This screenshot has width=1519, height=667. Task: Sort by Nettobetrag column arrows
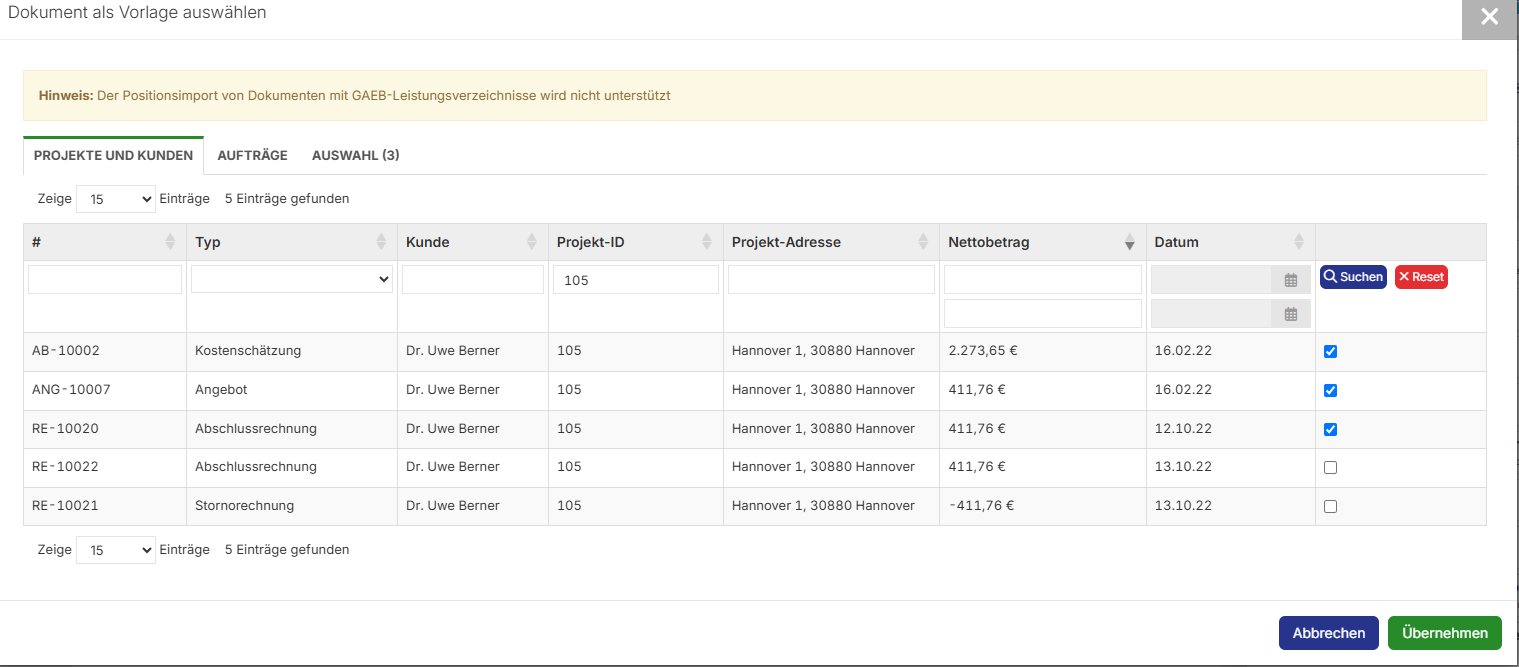1130,242
